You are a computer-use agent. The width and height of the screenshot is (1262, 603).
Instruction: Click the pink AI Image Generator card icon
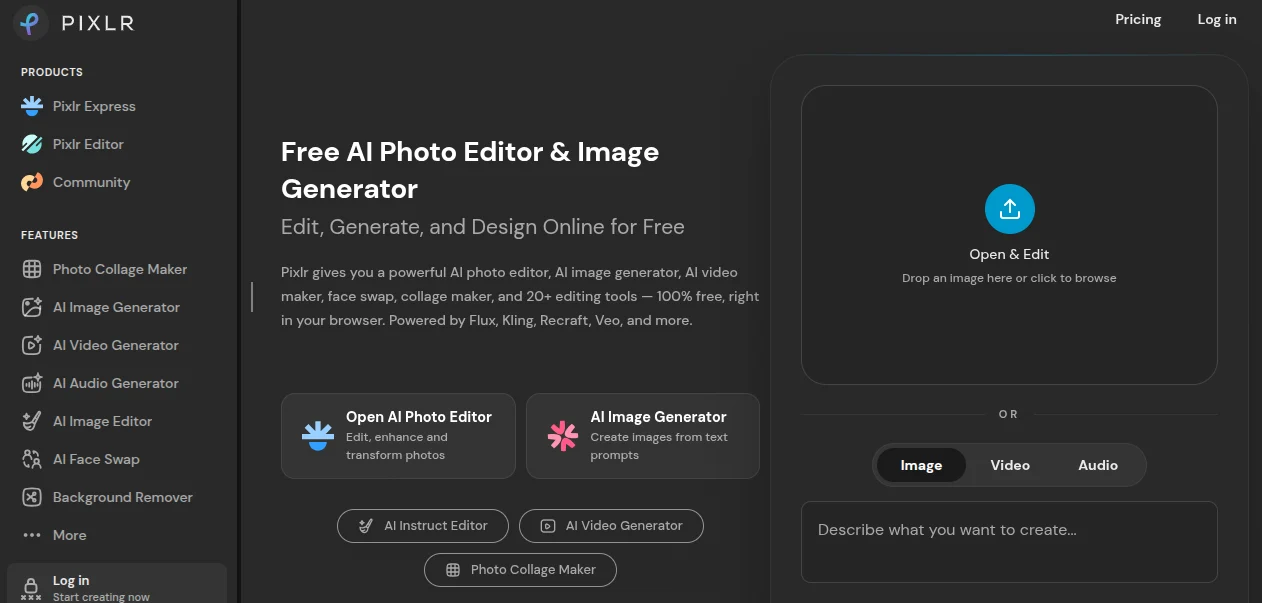[563, 436]
